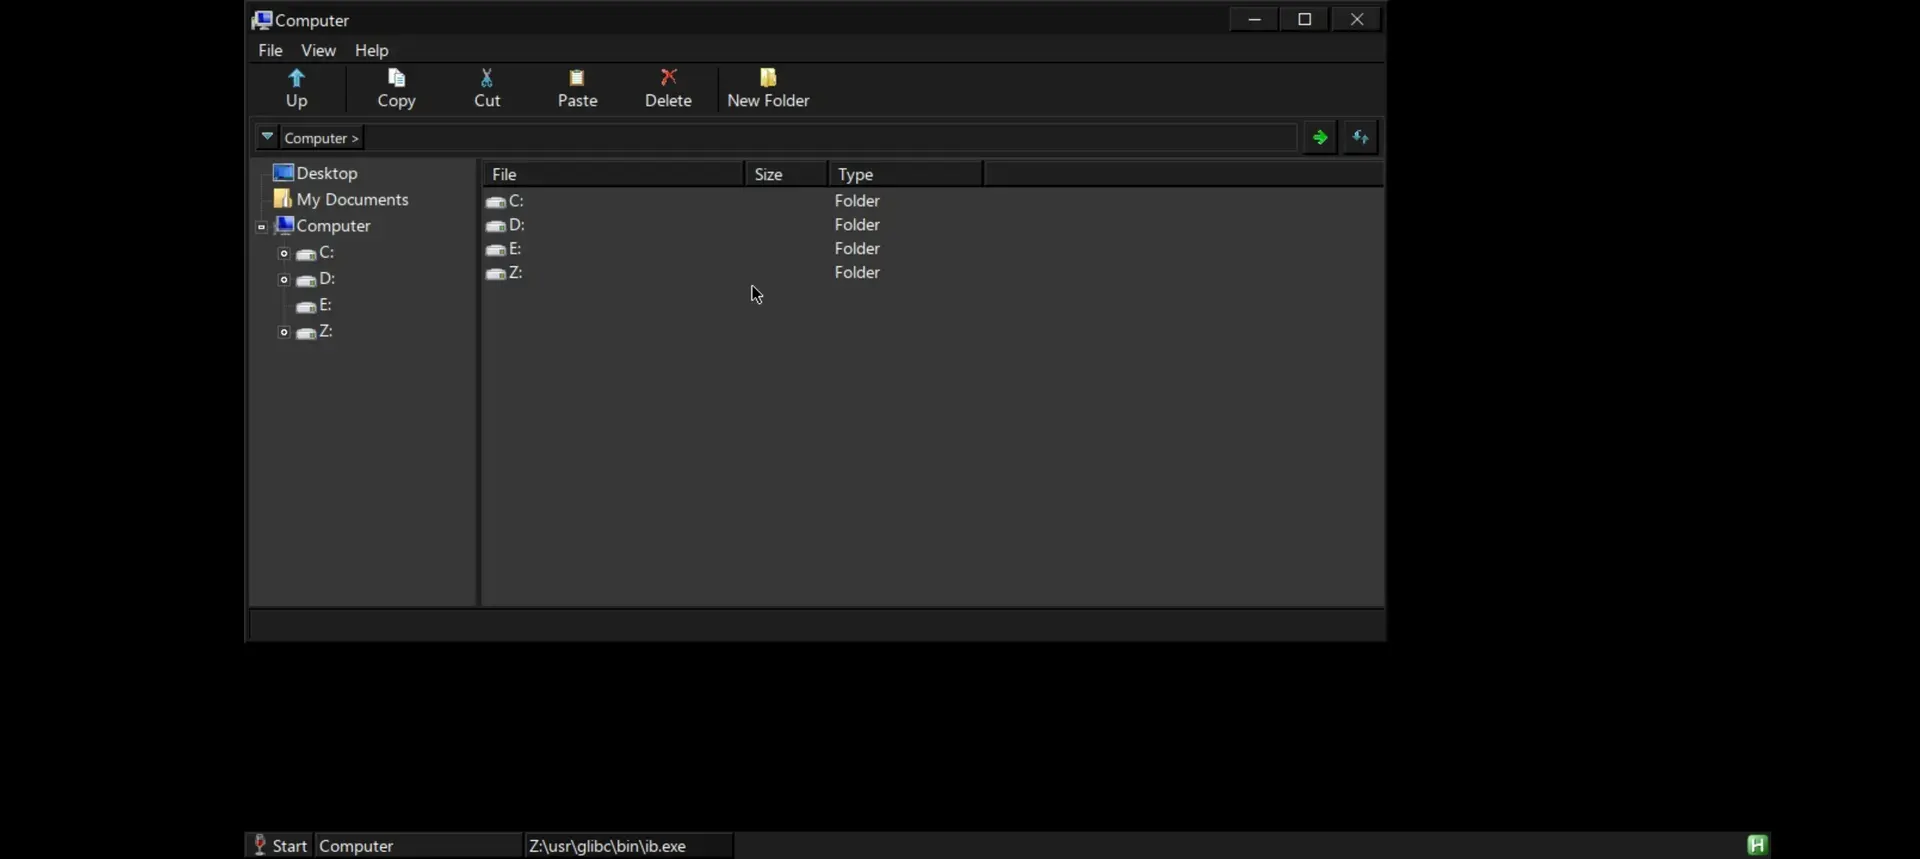Image resolution: width=1920 pixels, height=859 pixels.
Task: Select C: drive in the tree
Action: click(326, 252)
